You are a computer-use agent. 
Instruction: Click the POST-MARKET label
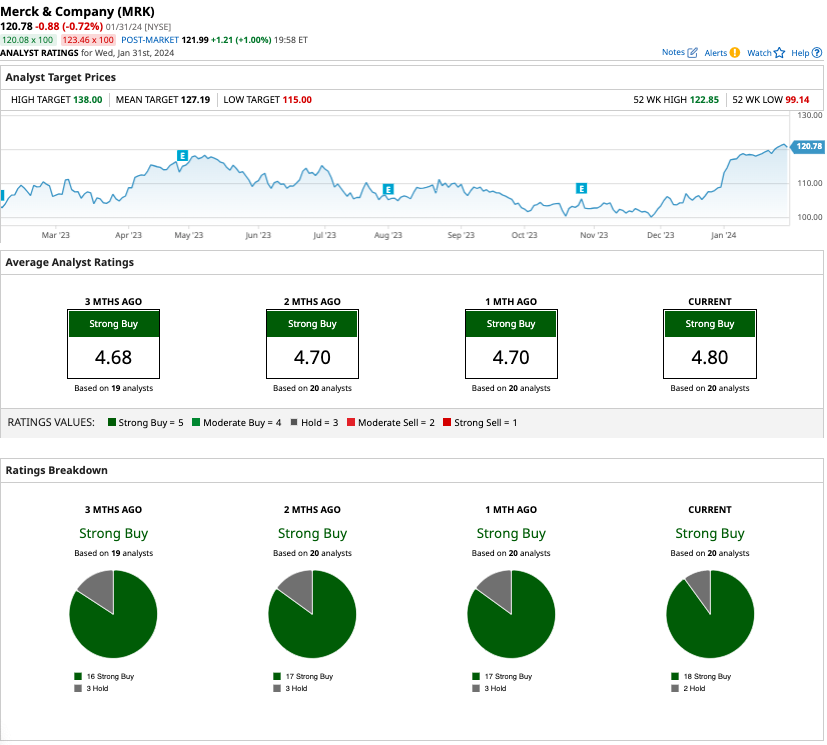[150, 40]
